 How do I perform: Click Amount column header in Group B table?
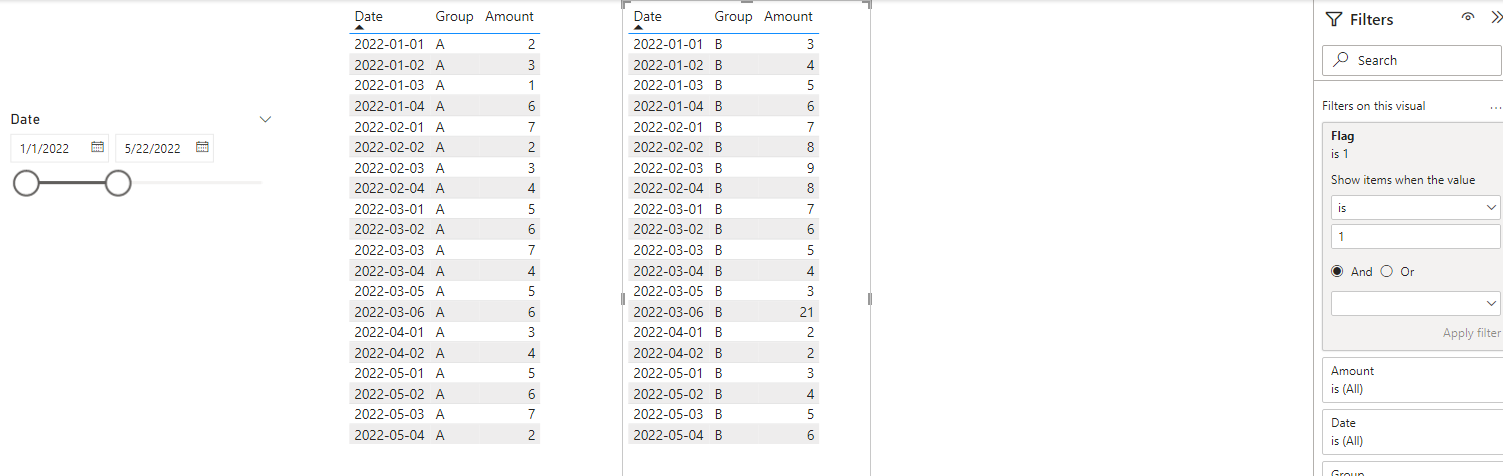click(788, 16)
